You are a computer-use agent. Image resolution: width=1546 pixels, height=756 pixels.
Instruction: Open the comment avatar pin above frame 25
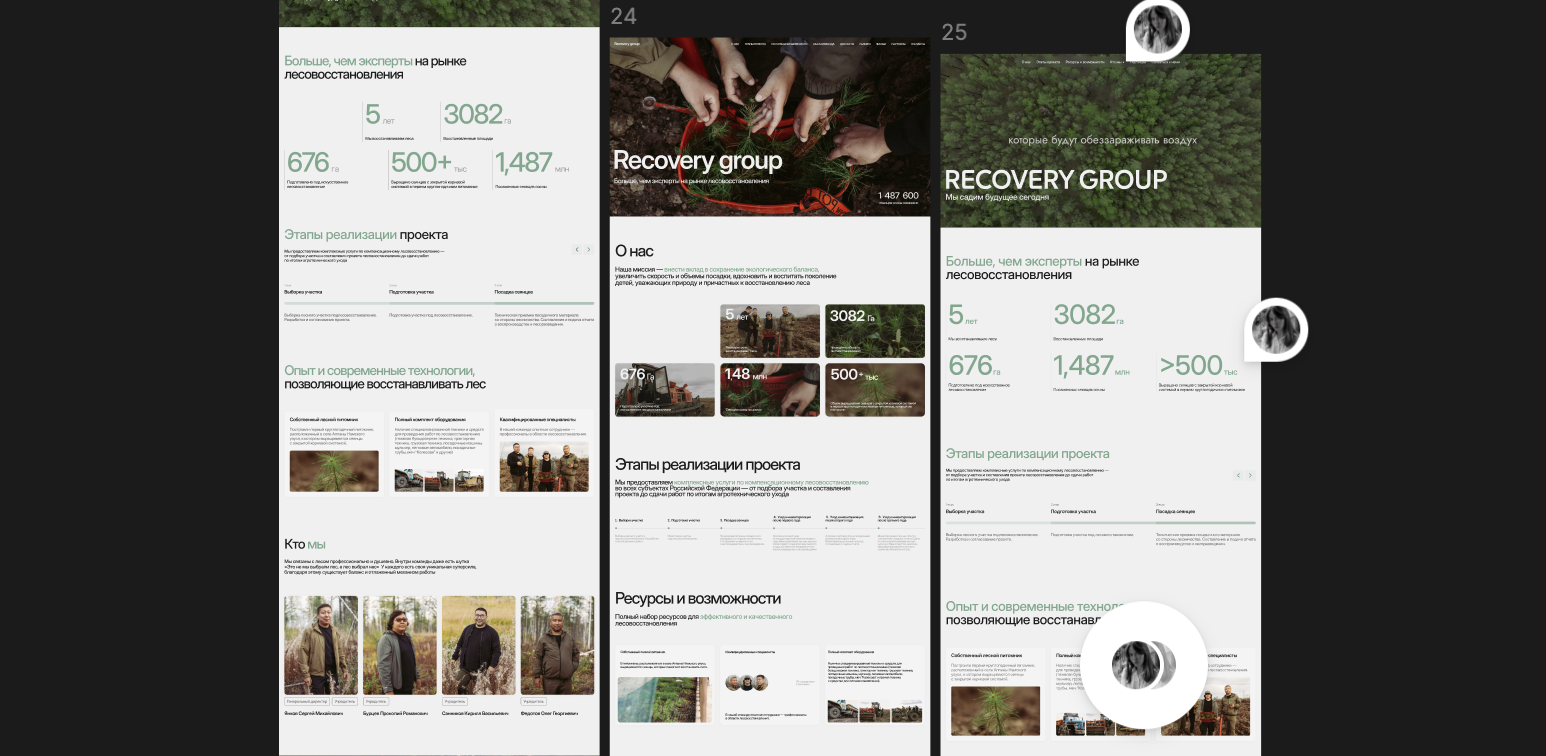(x=1157, y=30)
